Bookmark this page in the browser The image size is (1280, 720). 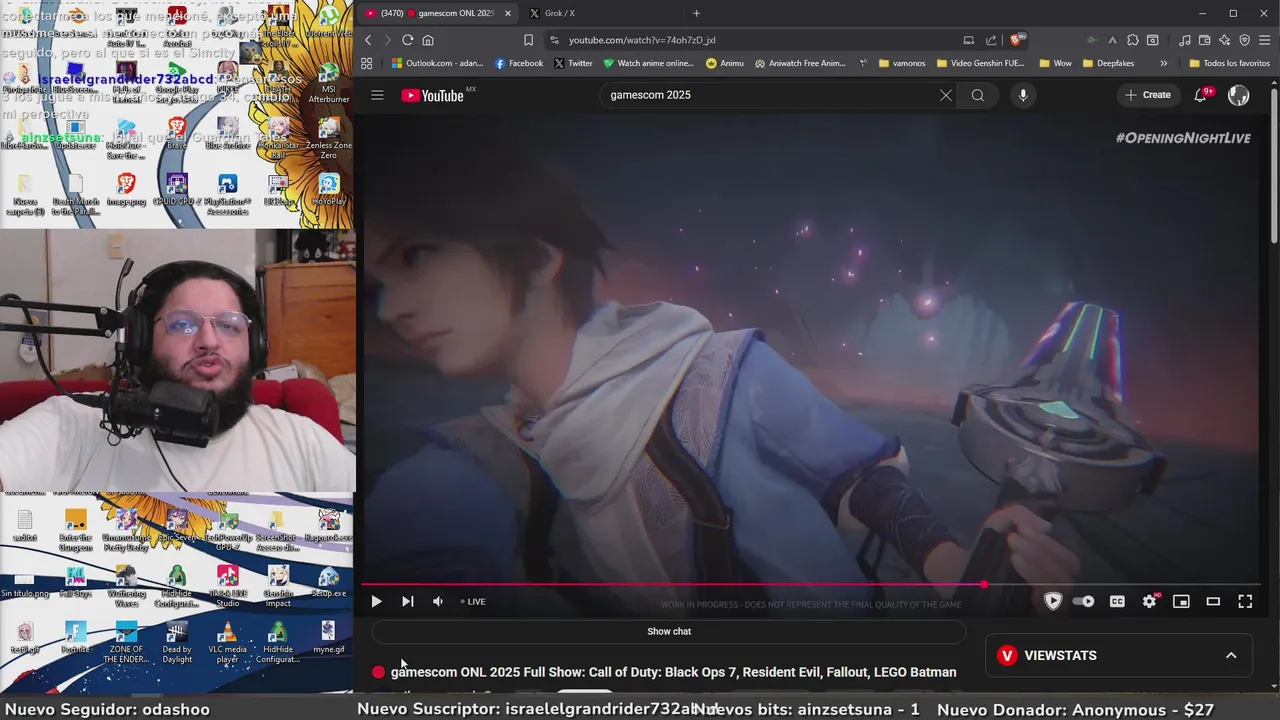point(528,40)
